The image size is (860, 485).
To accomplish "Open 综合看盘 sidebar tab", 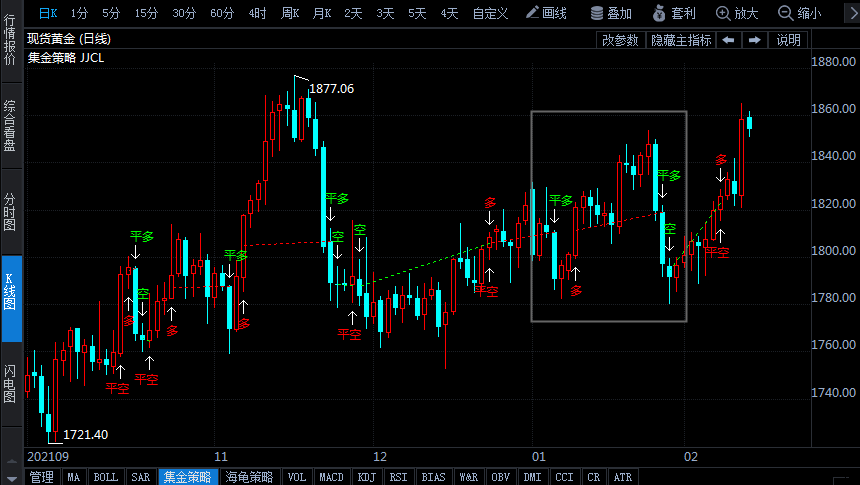I will point(10,126).
